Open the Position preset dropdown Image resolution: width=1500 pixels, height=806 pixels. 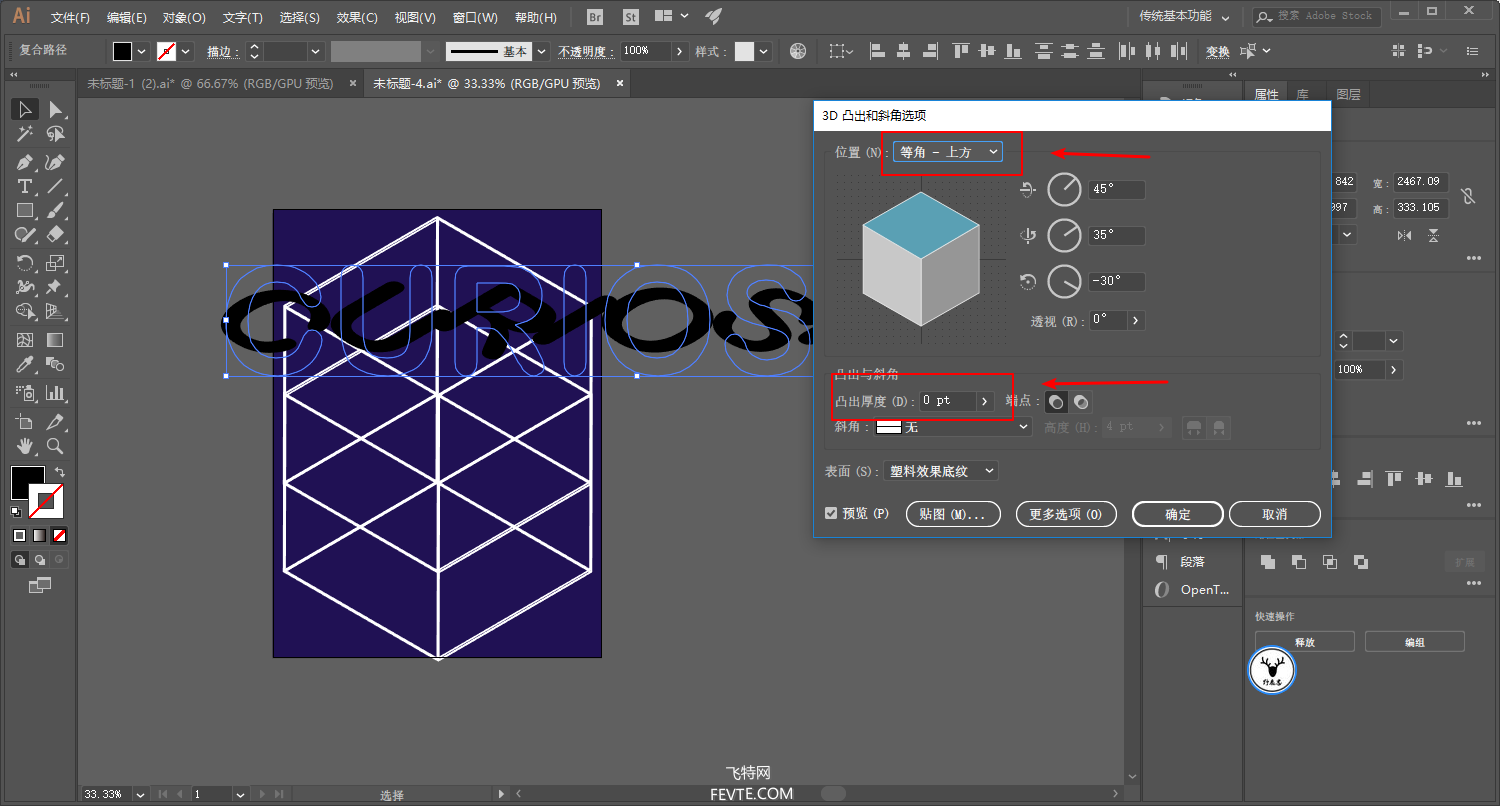coord(948,152)
